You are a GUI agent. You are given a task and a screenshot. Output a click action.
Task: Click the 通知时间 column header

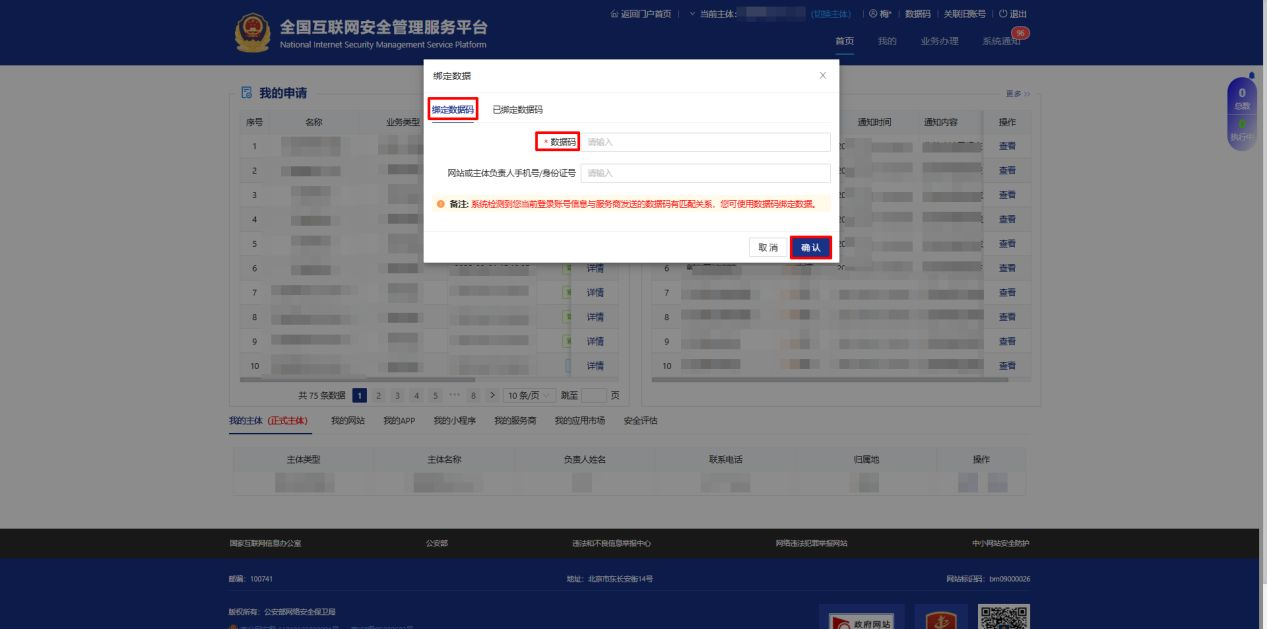pos(873,122)
